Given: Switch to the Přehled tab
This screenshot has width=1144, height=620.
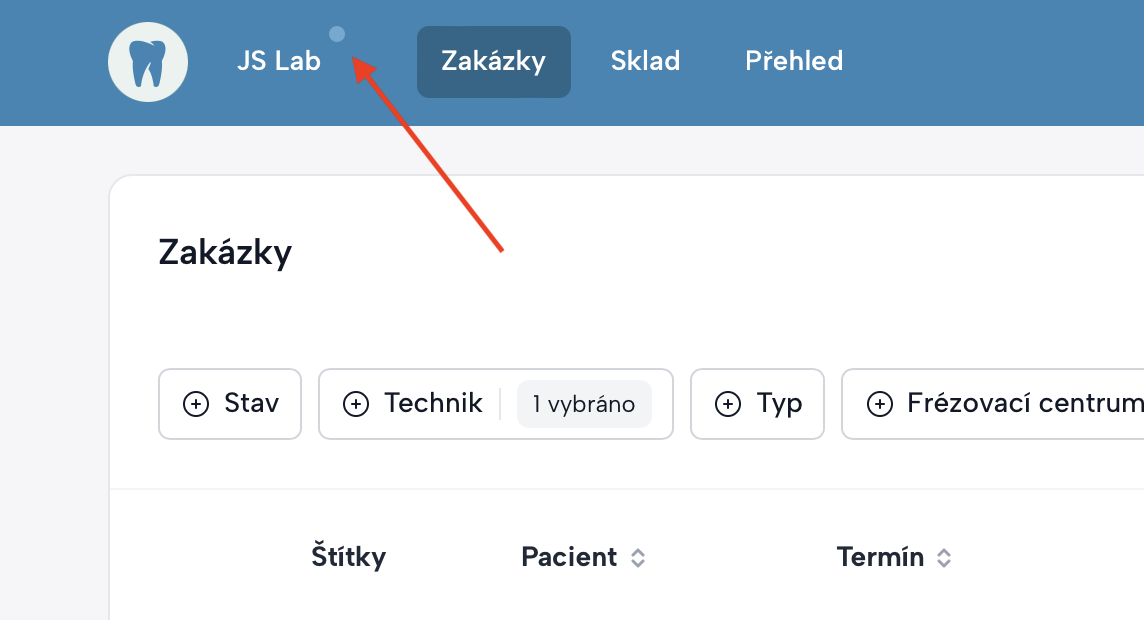Looking at the screenshot, I should pos(793,61).
